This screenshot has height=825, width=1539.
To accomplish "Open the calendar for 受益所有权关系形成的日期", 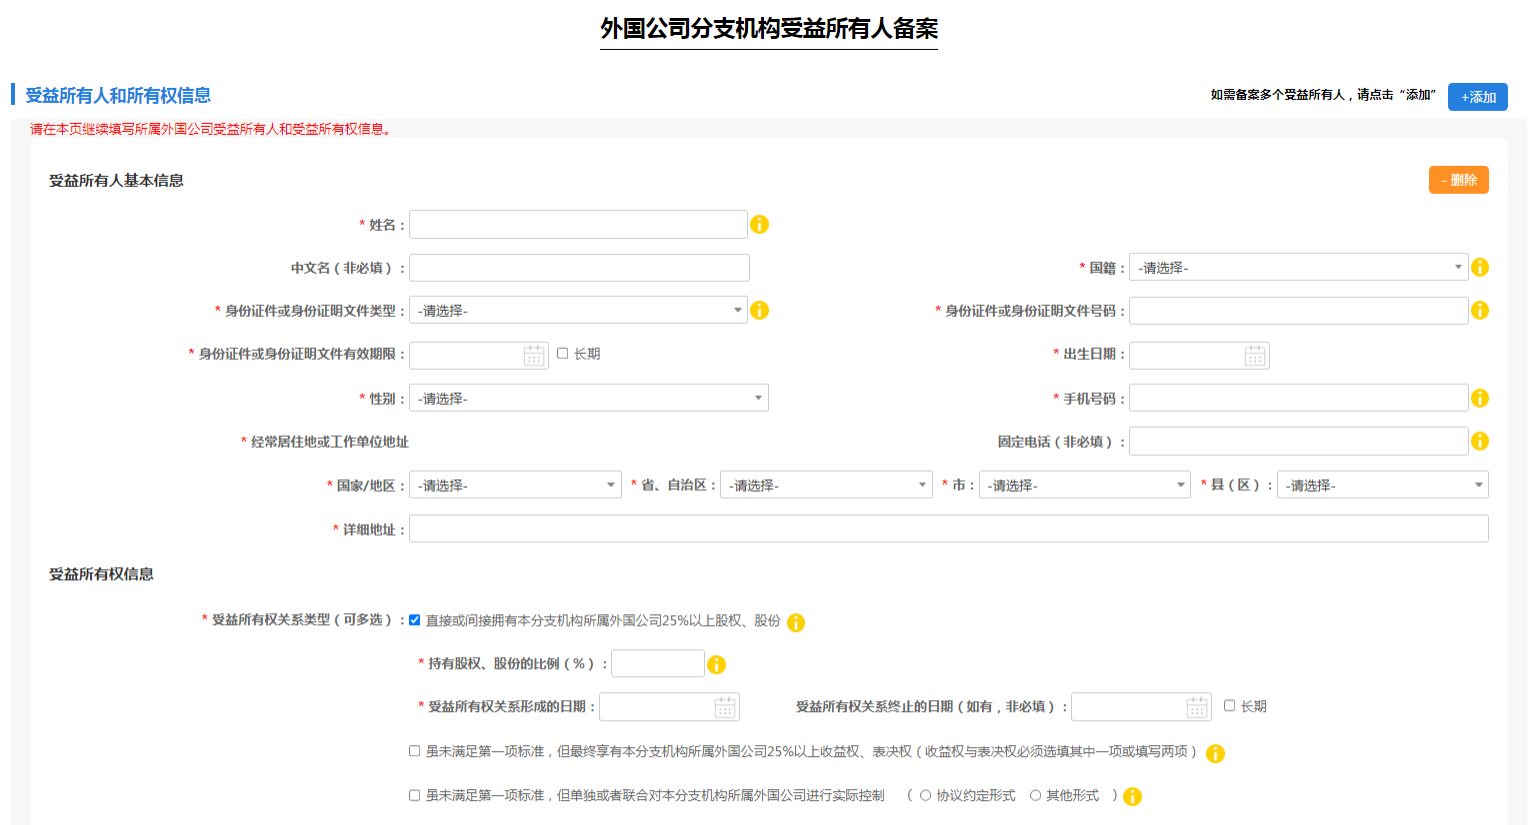I will (x=725, y=706).
